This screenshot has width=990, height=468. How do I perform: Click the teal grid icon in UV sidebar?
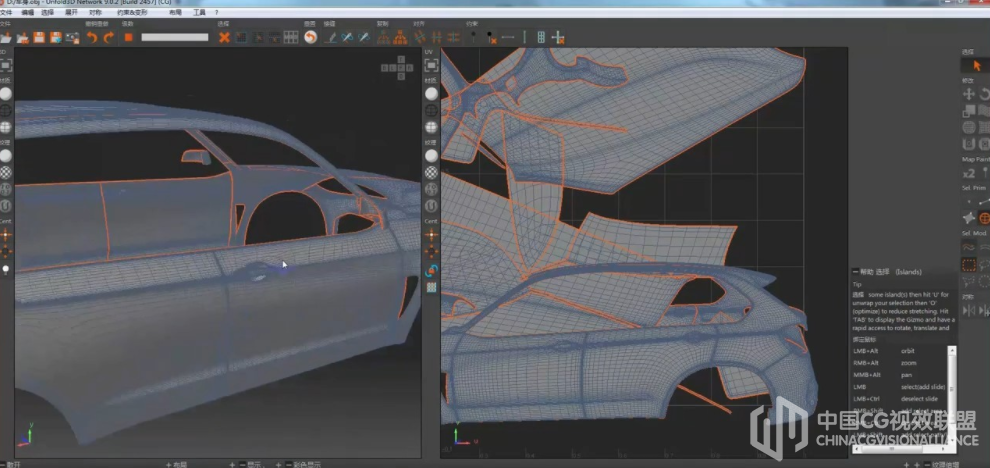[x=432, y=287]
